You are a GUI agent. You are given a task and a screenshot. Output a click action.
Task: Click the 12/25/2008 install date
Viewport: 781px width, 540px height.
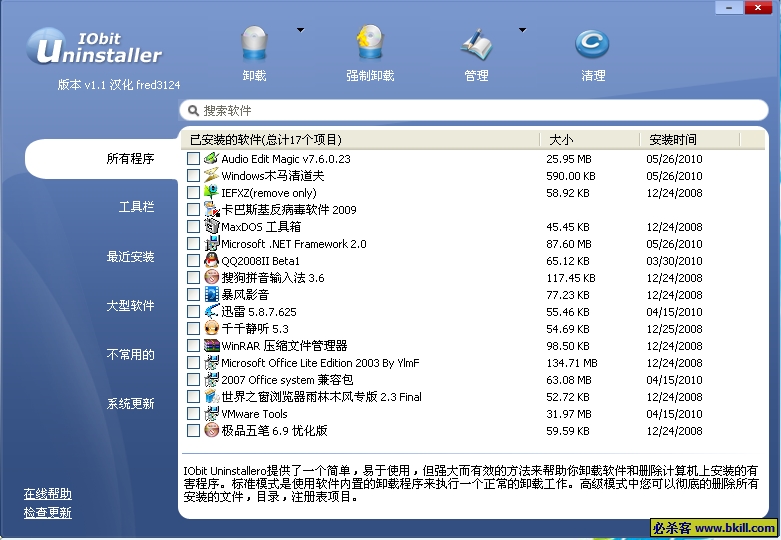click(674, 329)
